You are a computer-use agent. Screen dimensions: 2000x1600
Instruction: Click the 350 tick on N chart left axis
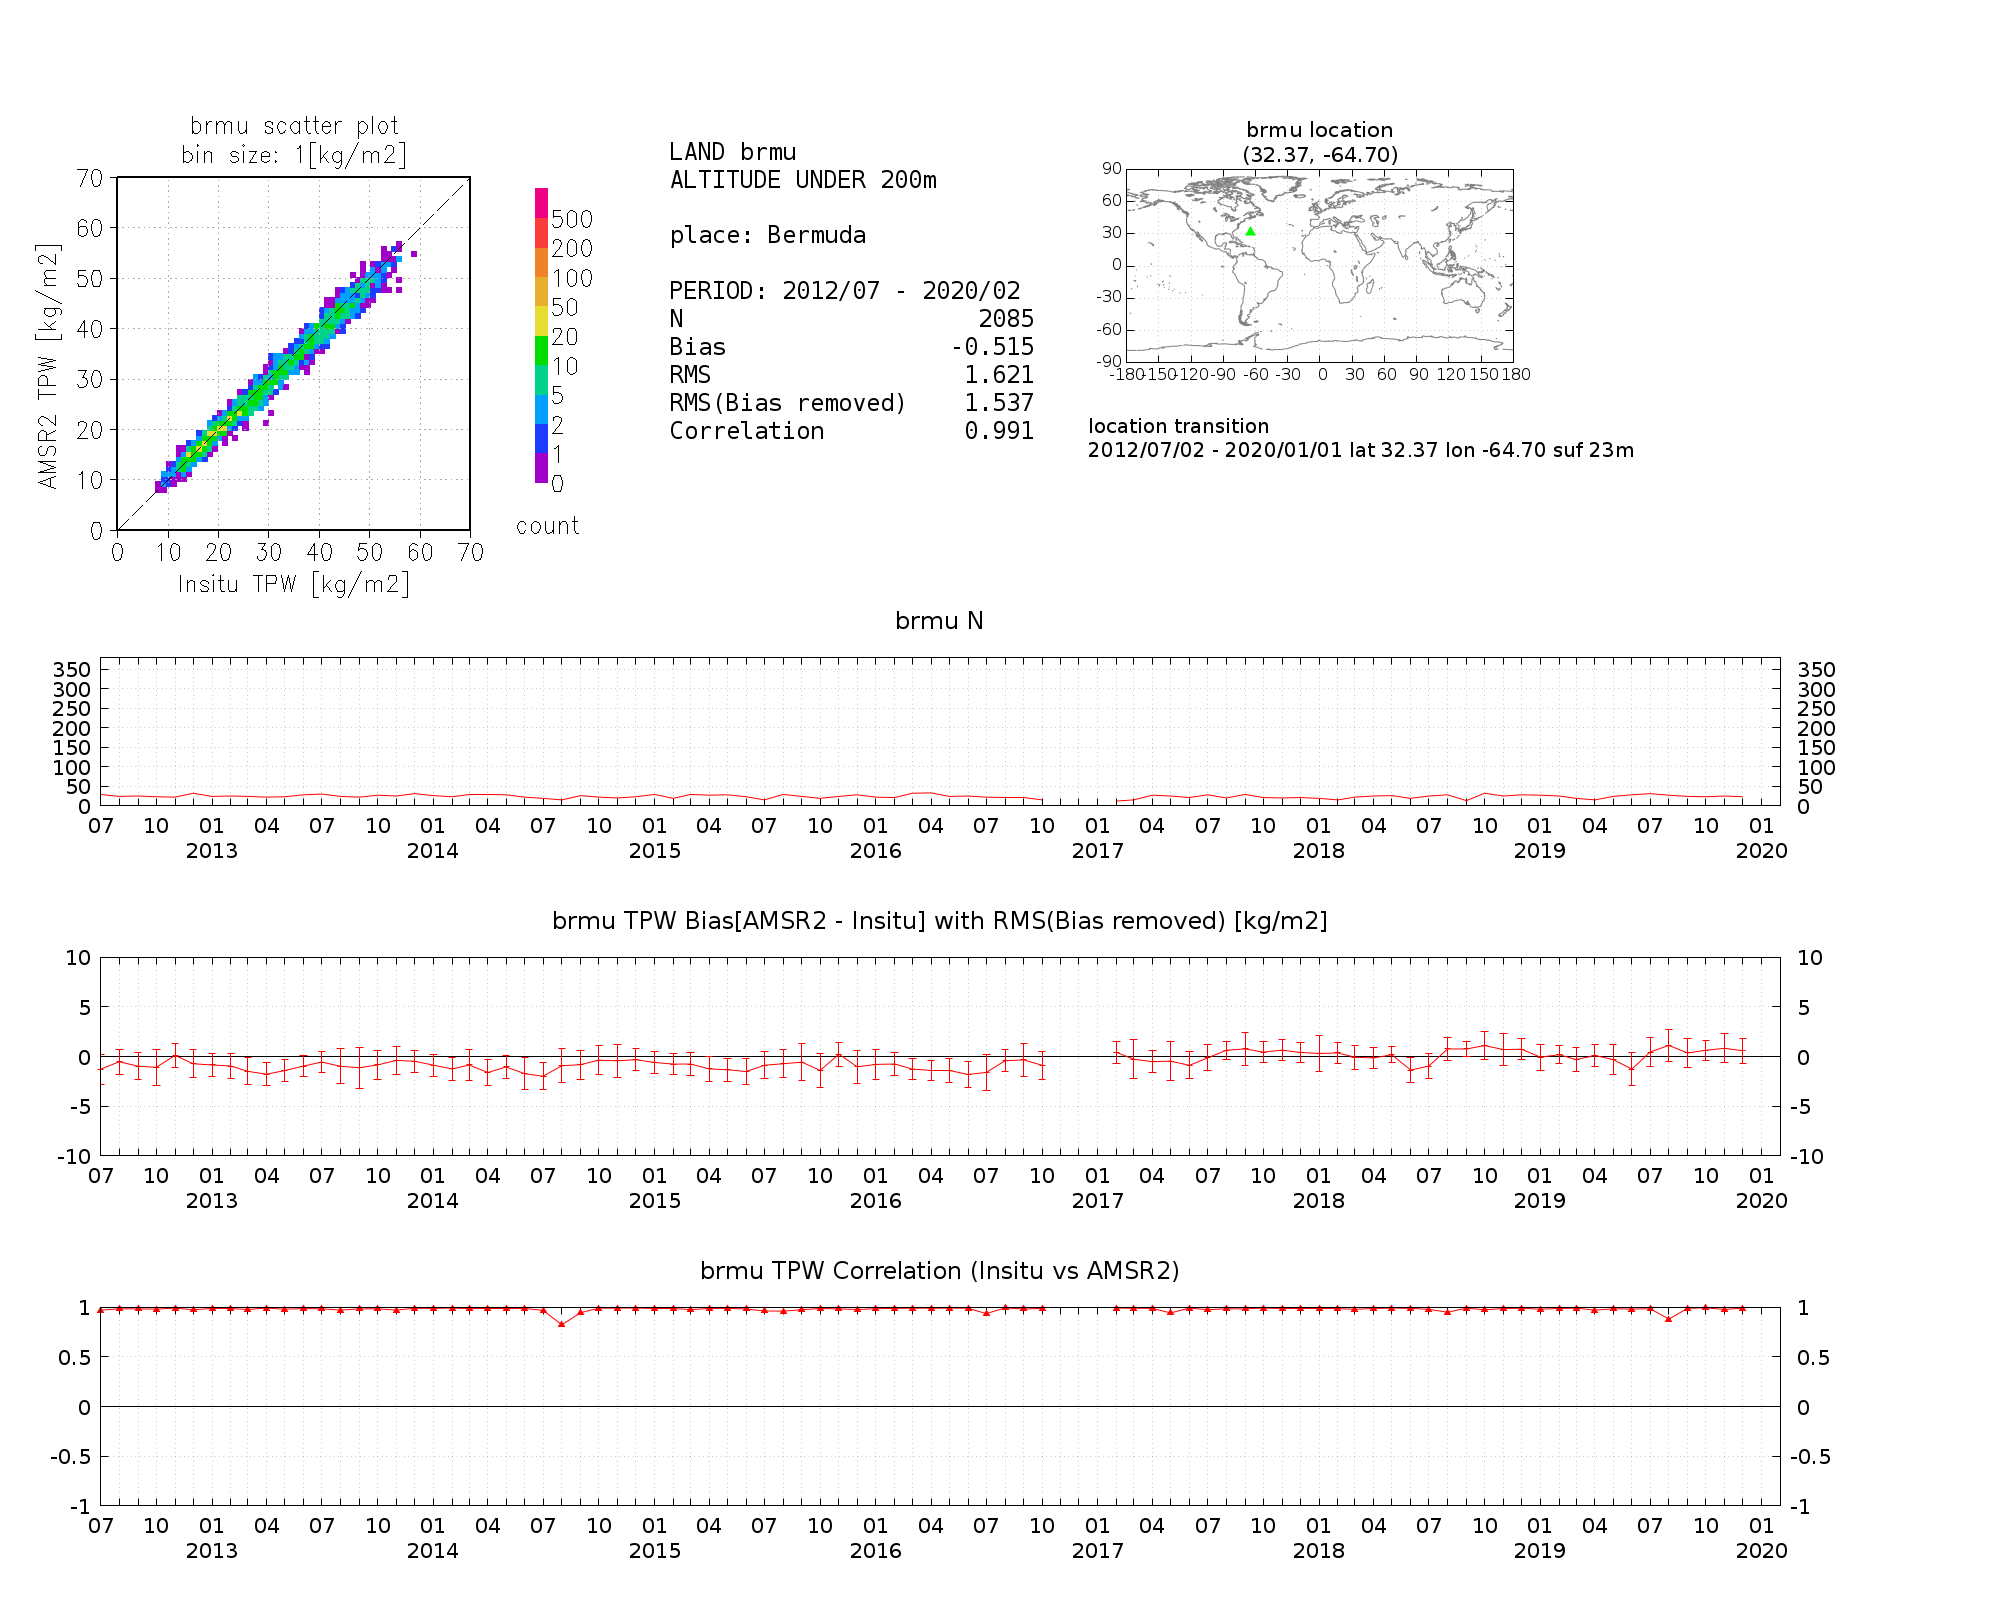click(x=72, y=670)
